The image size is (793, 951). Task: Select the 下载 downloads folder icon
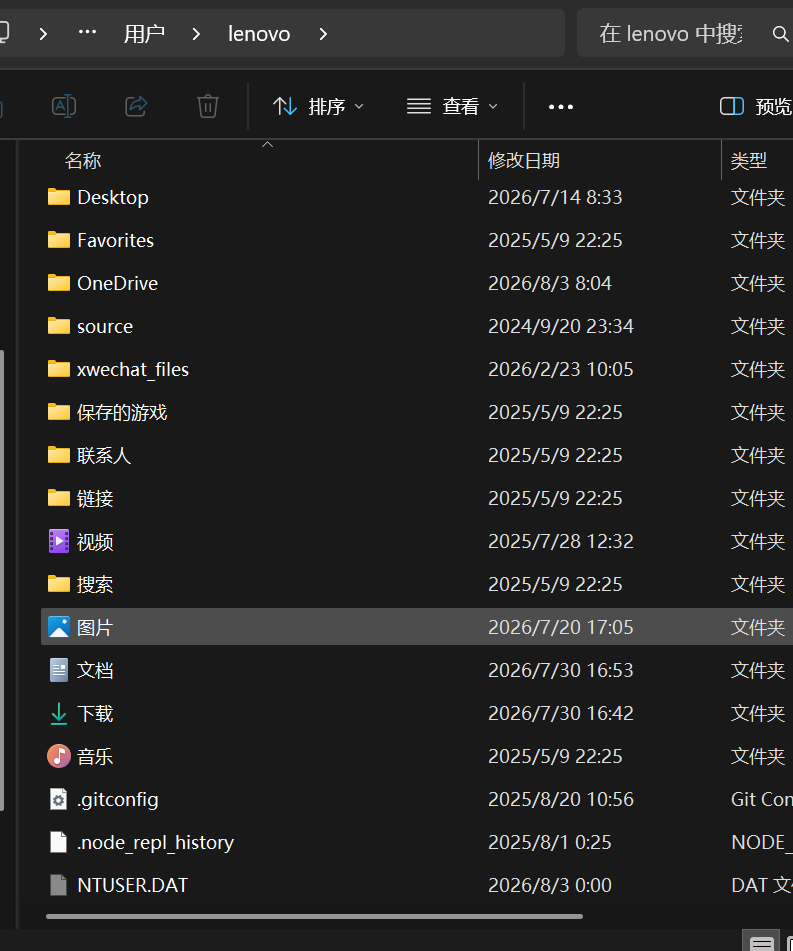click(x=59, y=713)
